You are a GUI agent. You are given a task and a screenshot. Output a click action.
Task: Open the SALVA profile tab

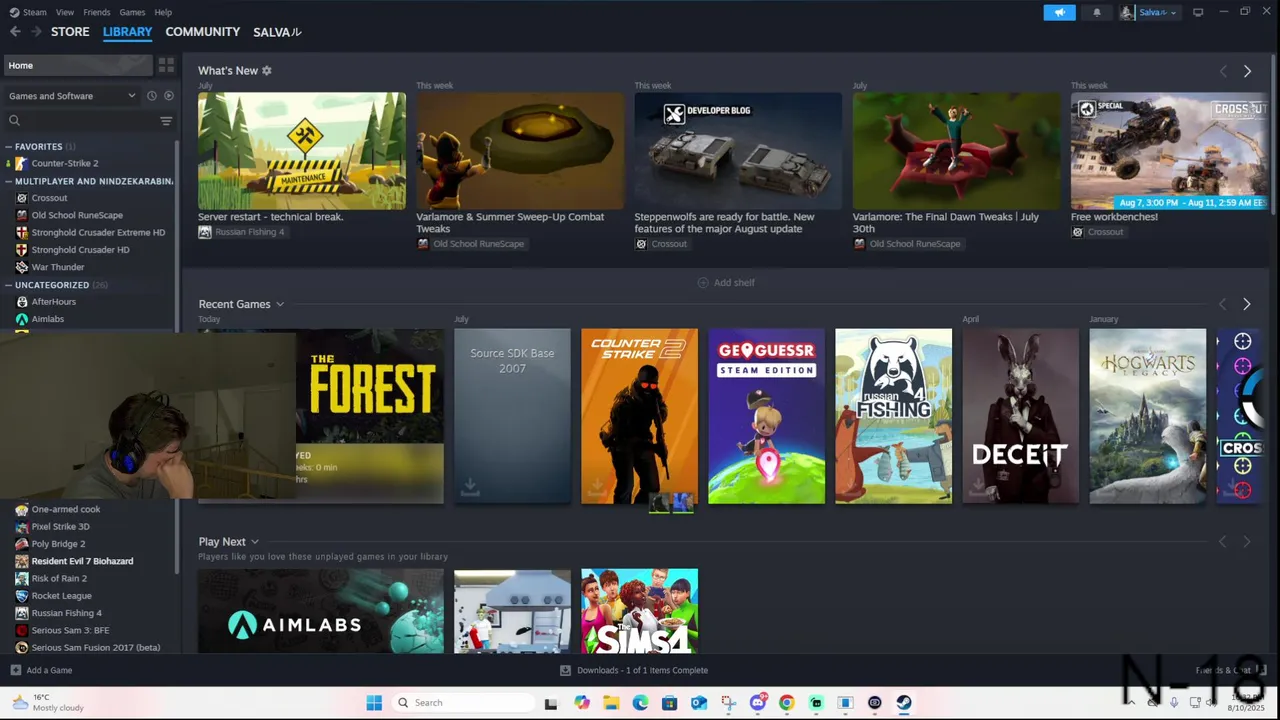(277, 32)
